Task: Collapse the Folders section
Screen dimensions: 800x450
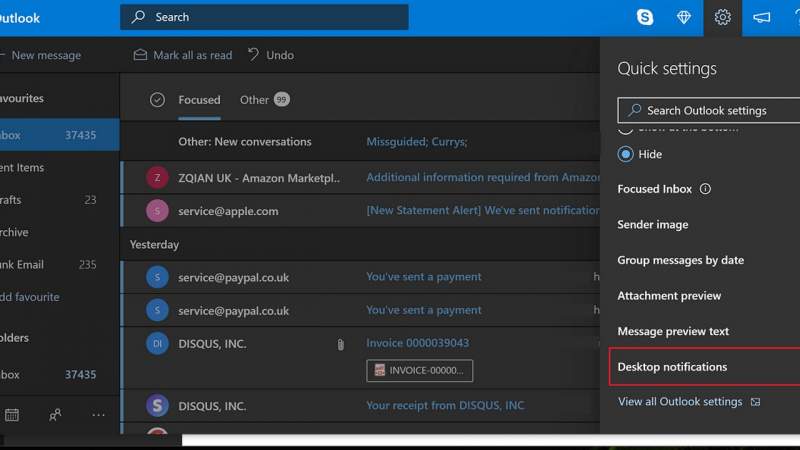Action: 14,338
